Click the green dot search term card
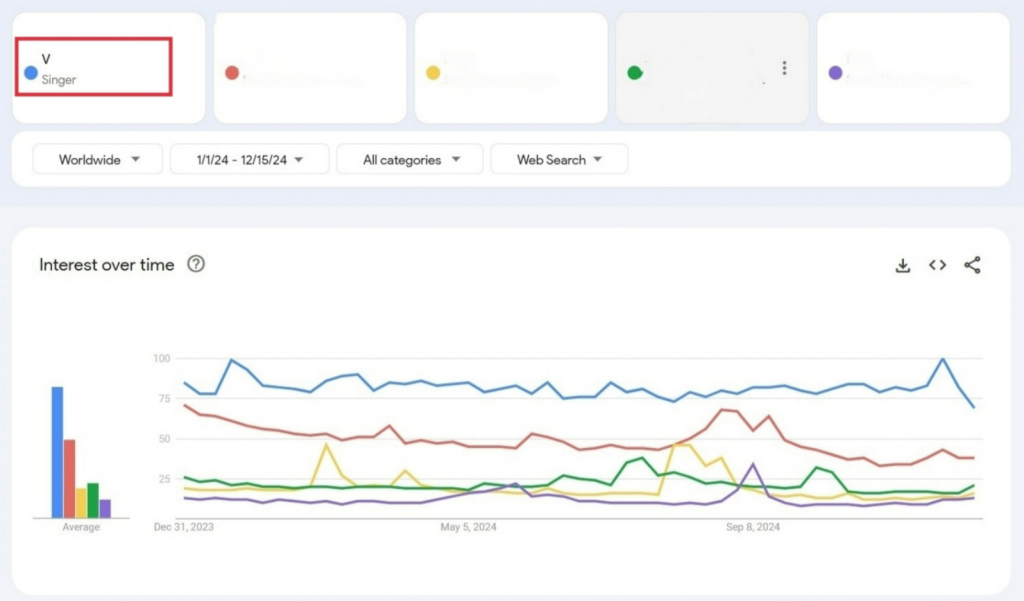This screenshot has height=601, width=1024. (700, 68)
